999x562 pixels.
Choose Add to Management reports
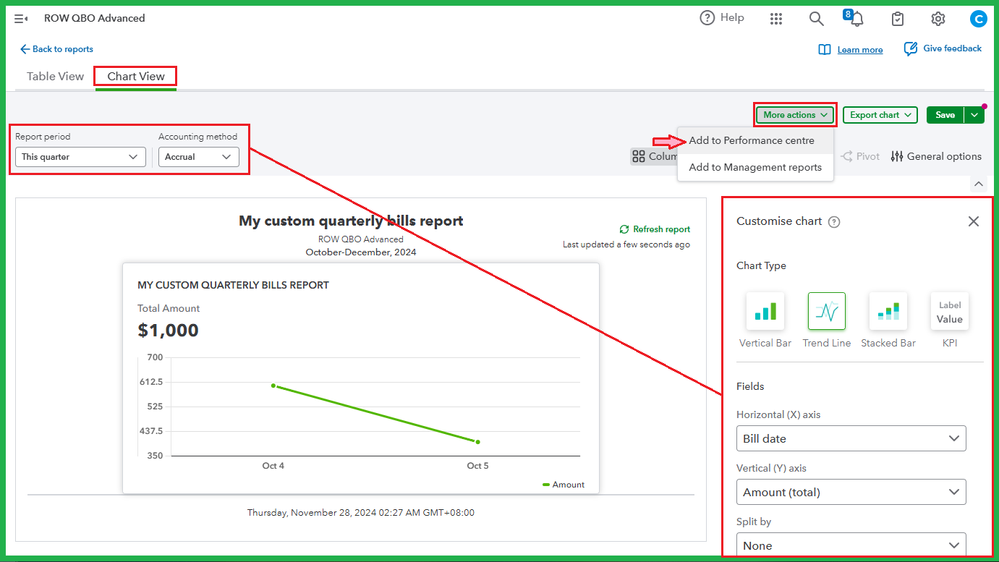755,167
